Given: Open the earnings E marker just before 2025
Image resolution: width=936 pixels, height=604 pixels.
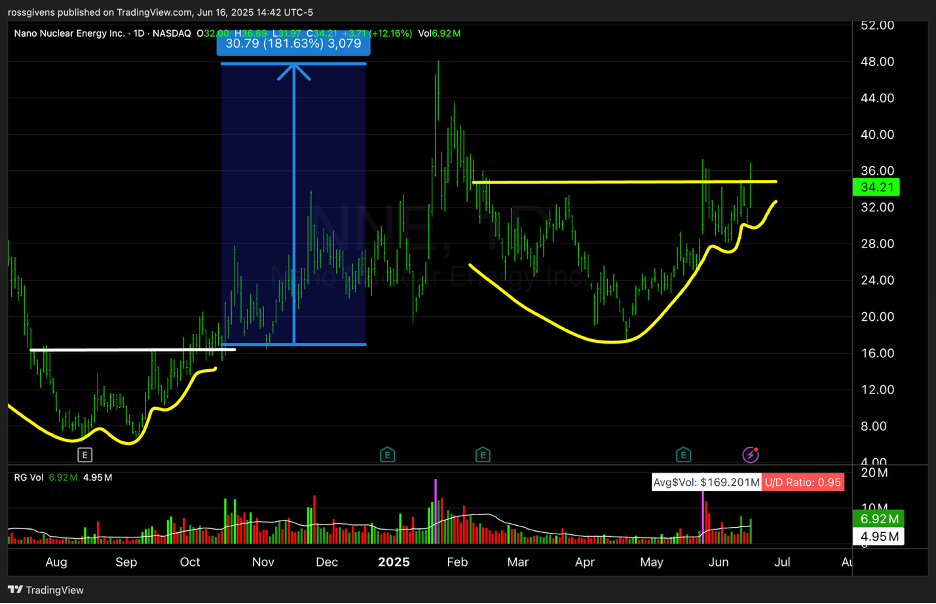Looking at the screenshot, I should click(387, 455).
